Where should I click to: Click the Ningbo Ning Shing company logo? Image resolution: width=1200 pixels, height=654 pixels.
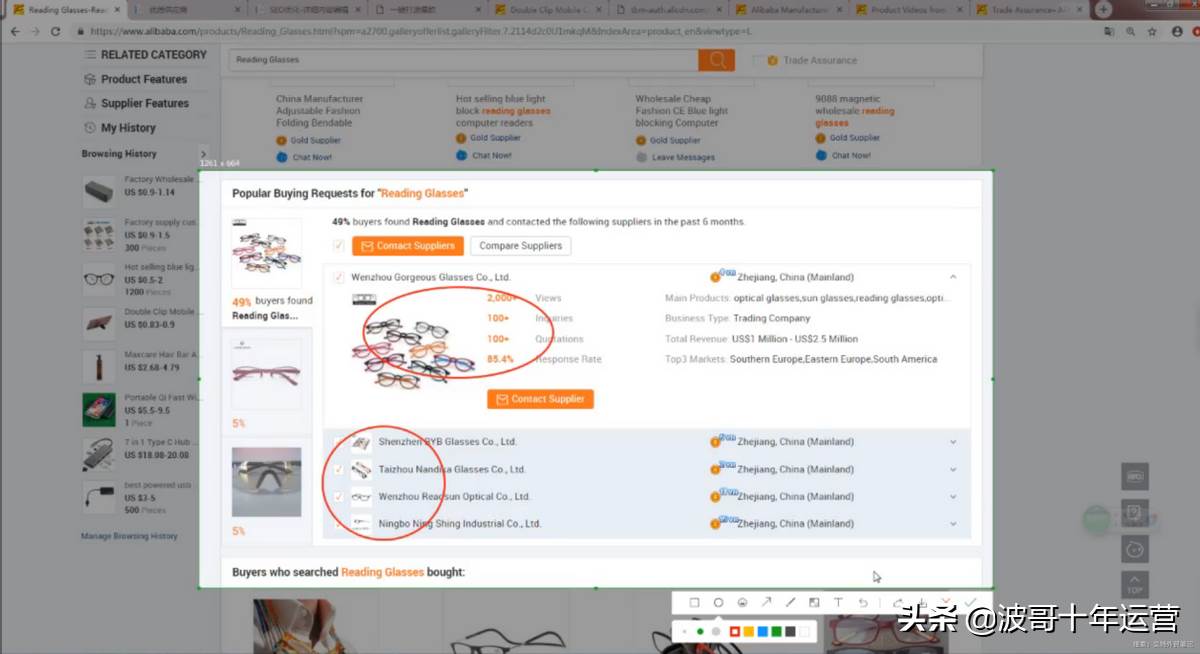(x=361, y=524)
